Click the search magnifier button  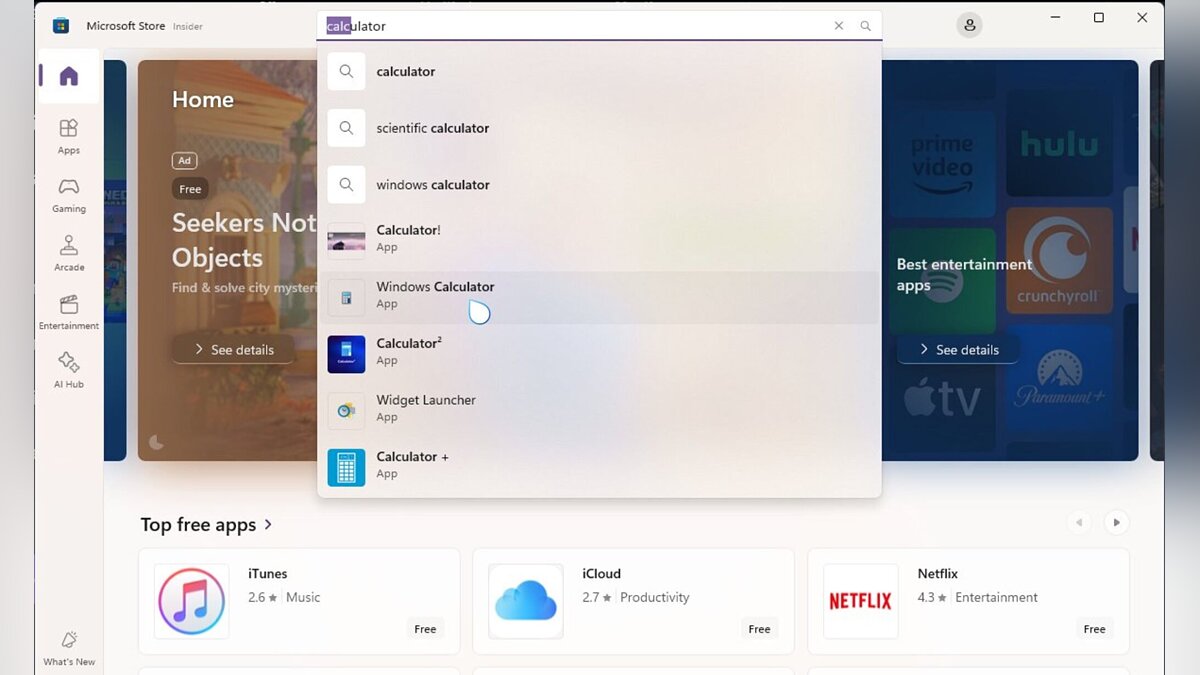pos(865,26)
